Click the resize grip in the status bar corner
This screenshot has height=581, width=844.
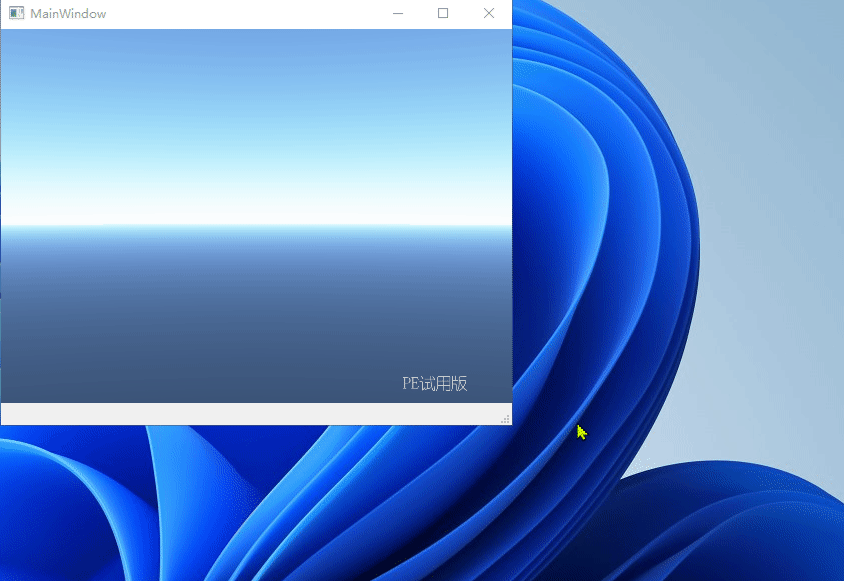click(505, 419)
